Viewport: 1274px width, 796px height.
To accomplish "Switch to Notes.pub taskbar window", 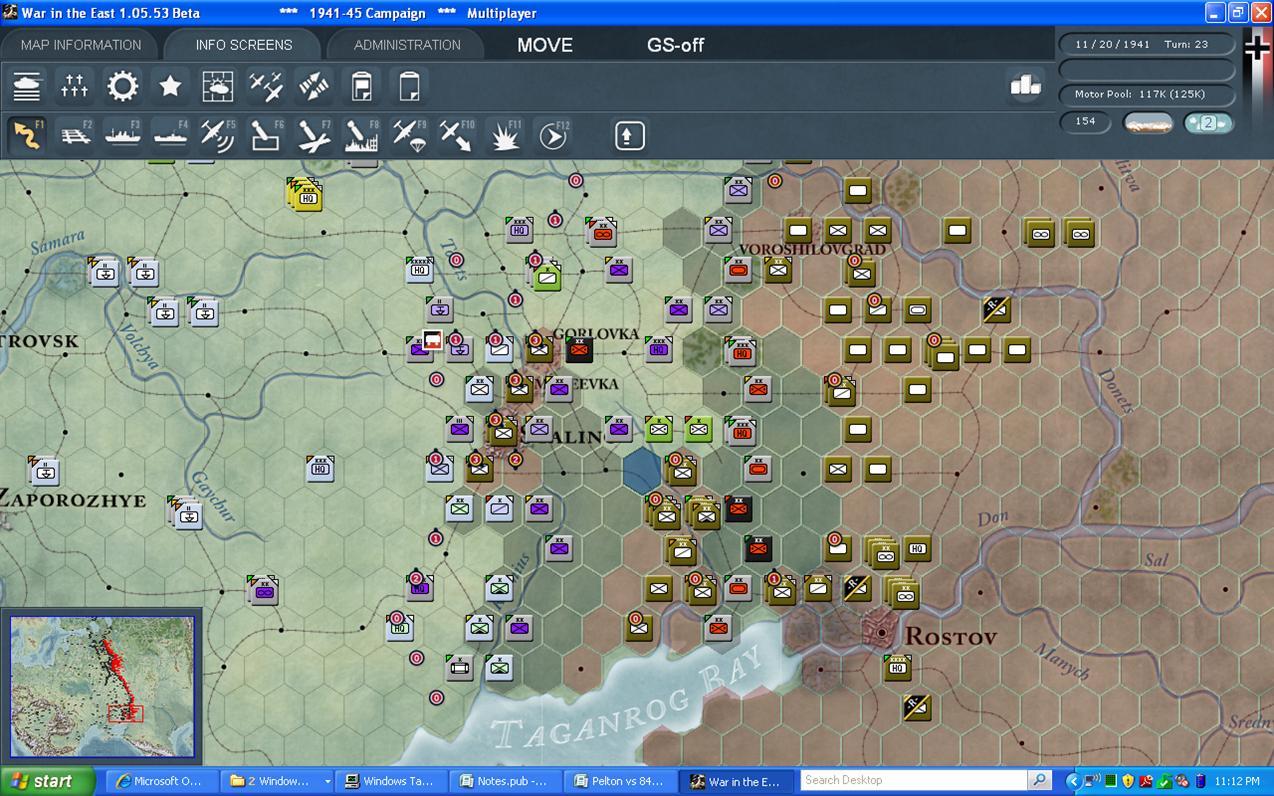I will click(x=504, y=781).
